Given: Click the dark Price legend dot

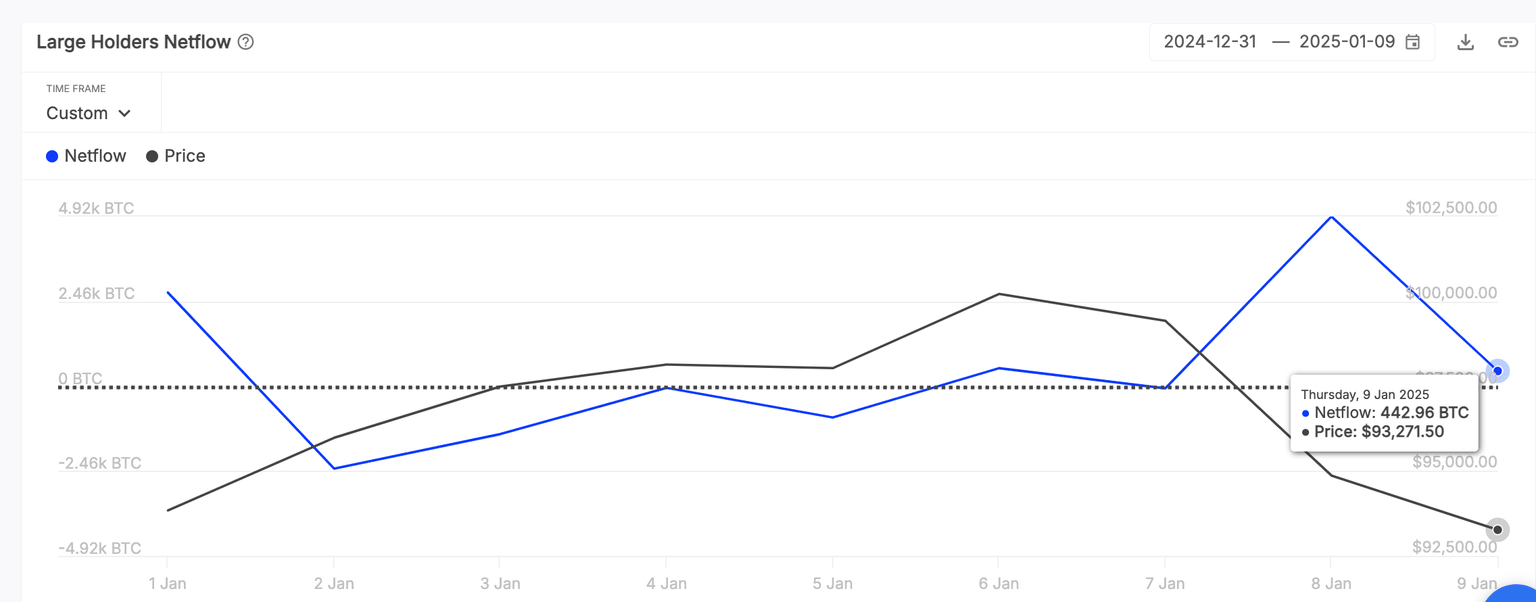Looking at the screenshot, I should (x=152, y=157).
